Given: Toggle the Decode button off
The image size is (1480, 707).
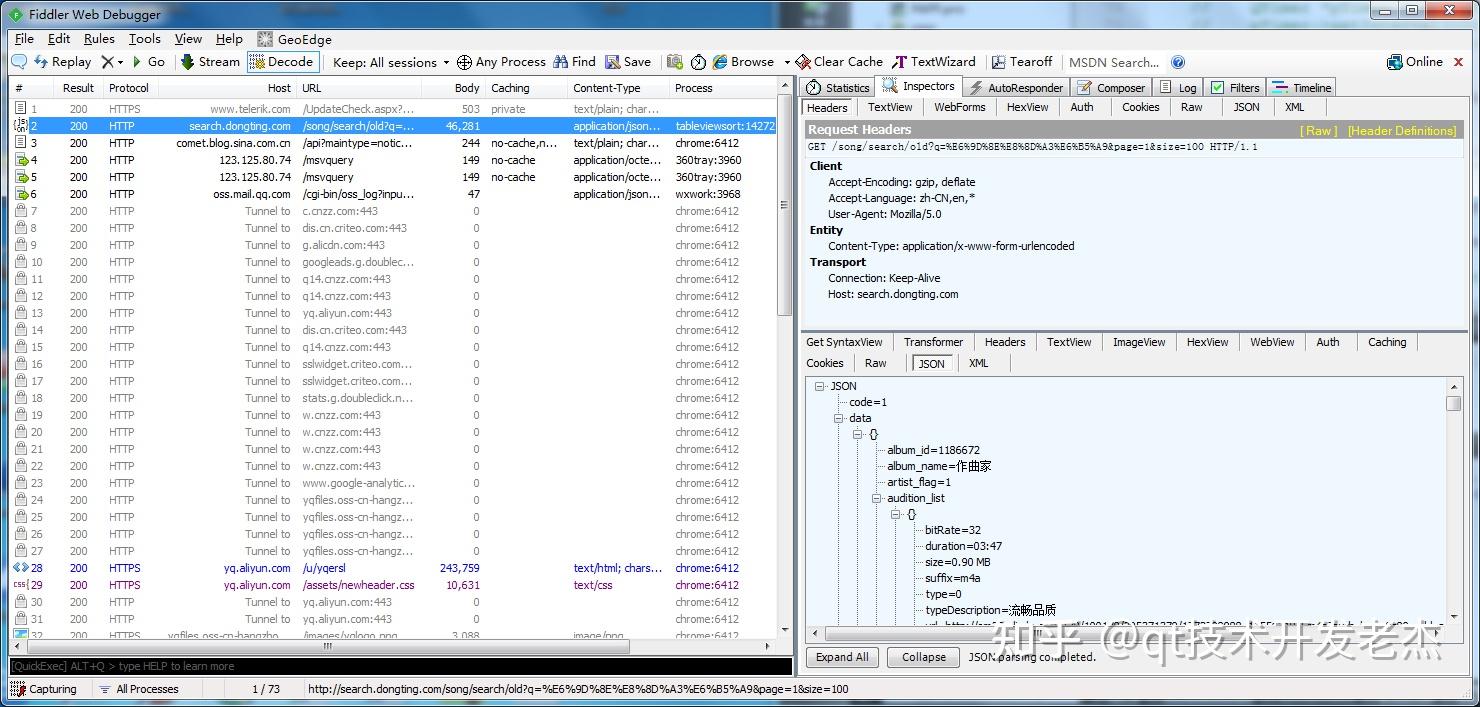Looking at the screenshot, I should coord(281,62).
